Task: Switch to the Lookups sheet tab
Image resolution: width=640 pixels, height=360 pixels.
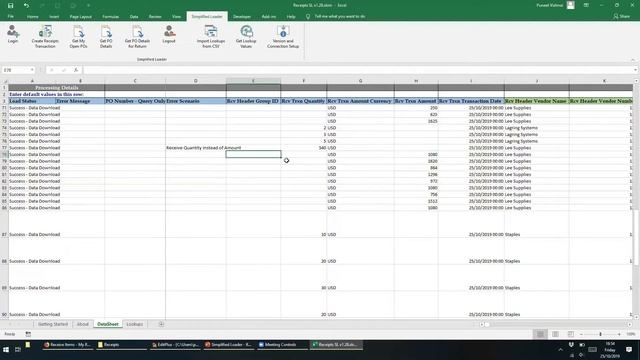Action: click(135, 324)
